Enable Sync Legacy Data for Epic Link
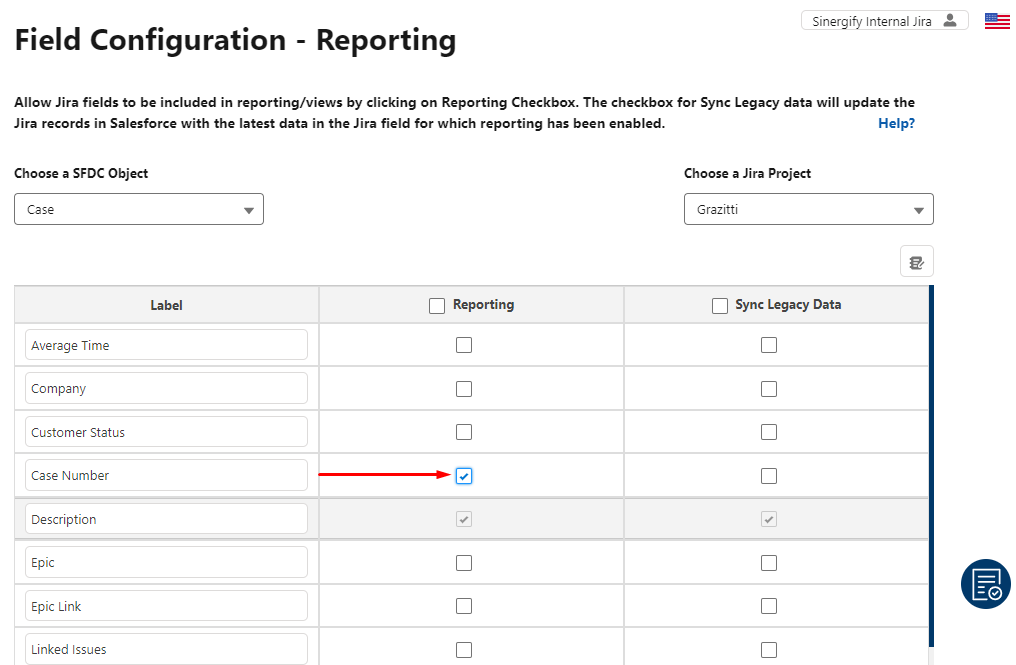The width and height of the screenshot is (1016, 665). [x=769, y=606]
